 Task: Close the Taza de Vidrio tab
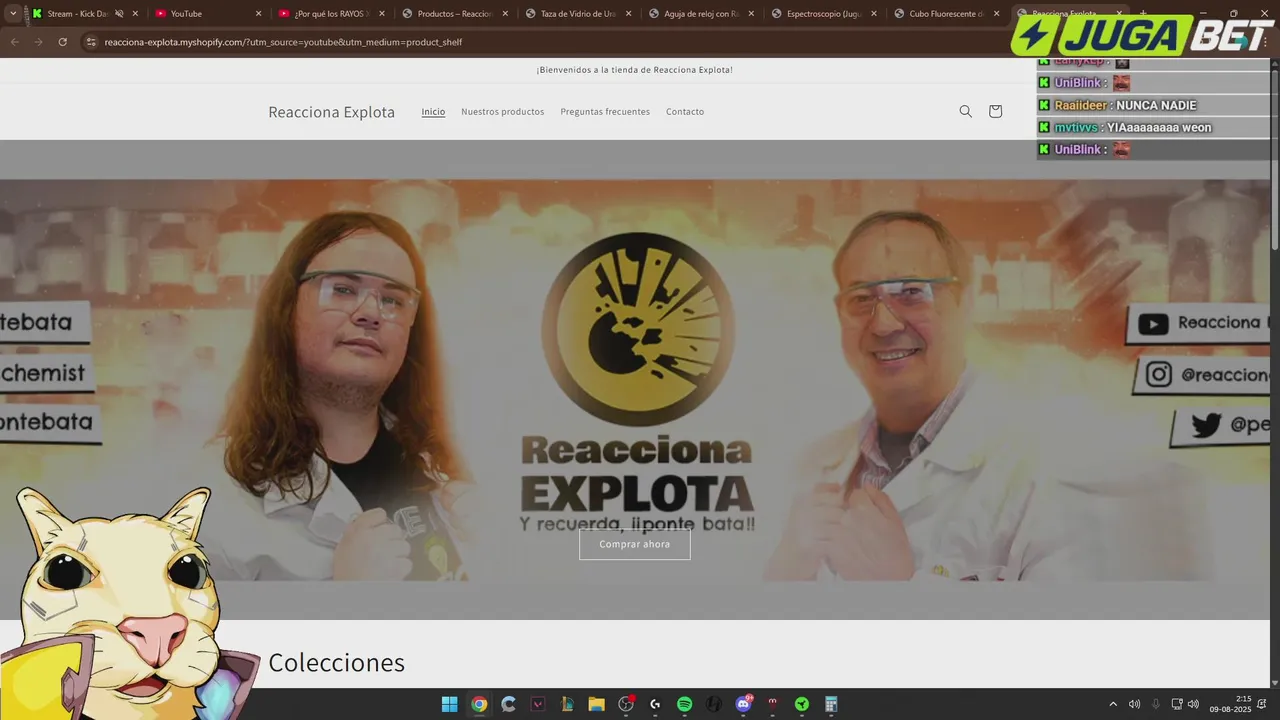tap(627, 14)
